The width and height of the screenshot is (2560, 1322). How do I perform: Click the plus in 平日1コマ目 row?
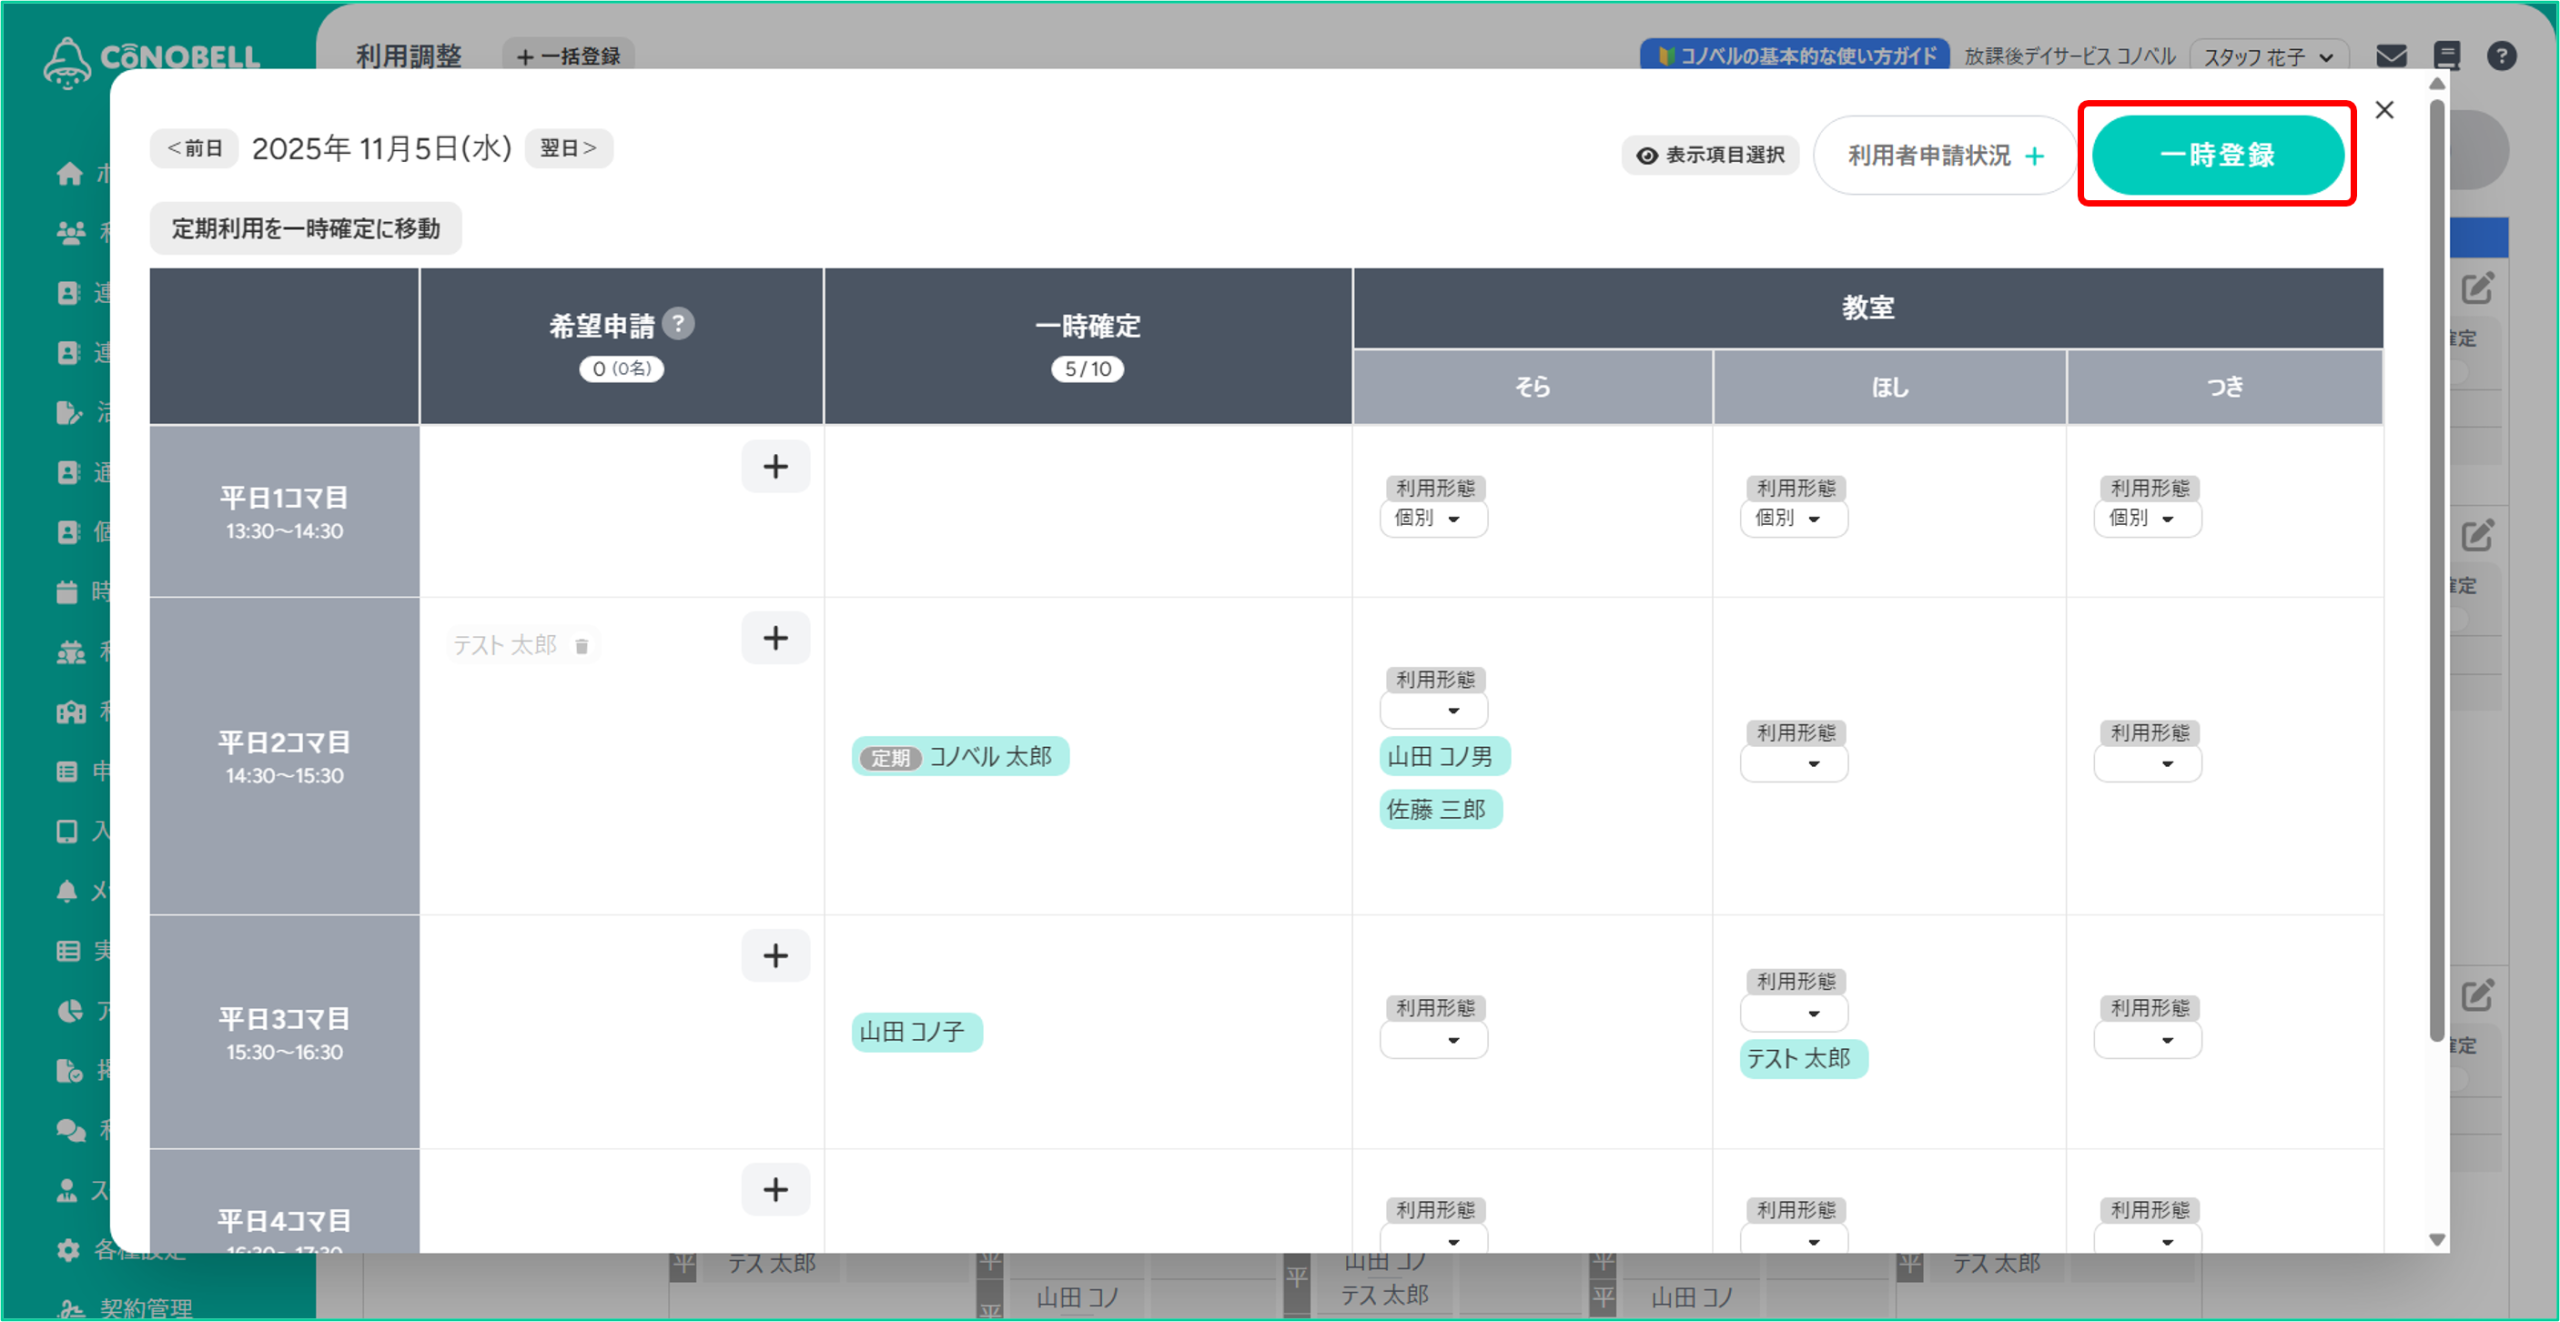point(775,467)
